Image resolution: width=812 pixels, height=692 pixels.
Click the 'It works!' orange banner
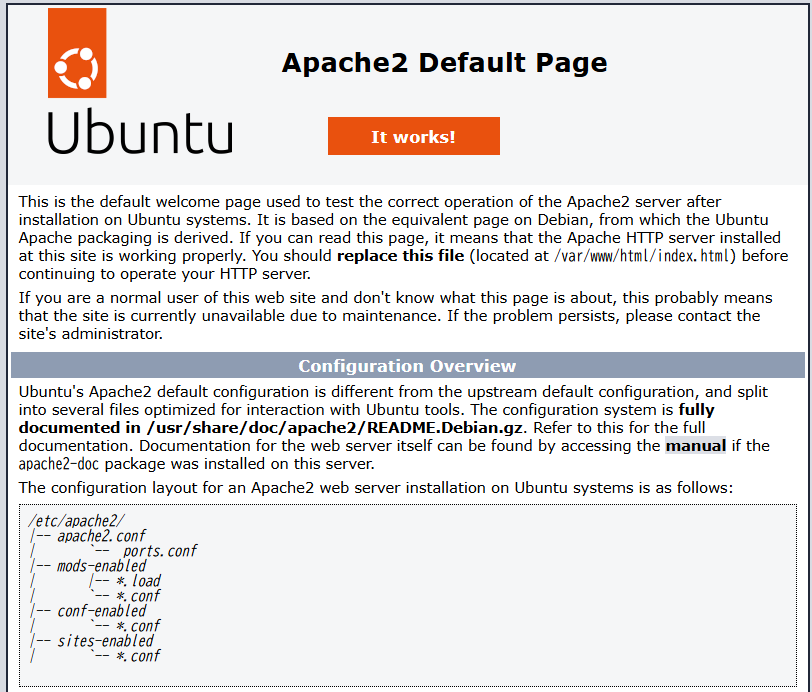(x=414, y=136)
